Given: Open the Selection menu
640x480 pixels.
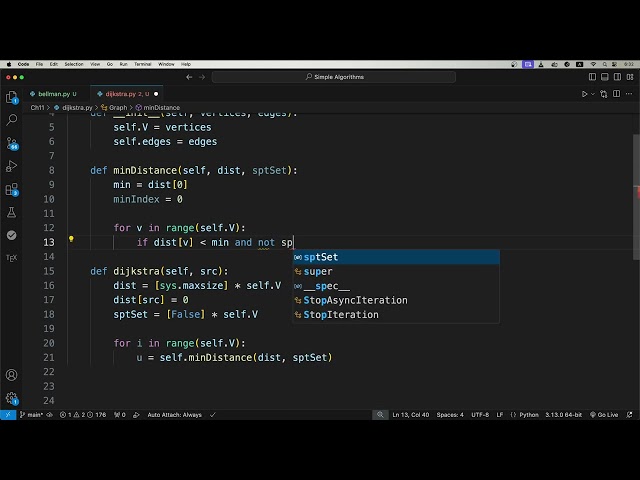Looking at the screenshot, I should (x=73, y=64).
